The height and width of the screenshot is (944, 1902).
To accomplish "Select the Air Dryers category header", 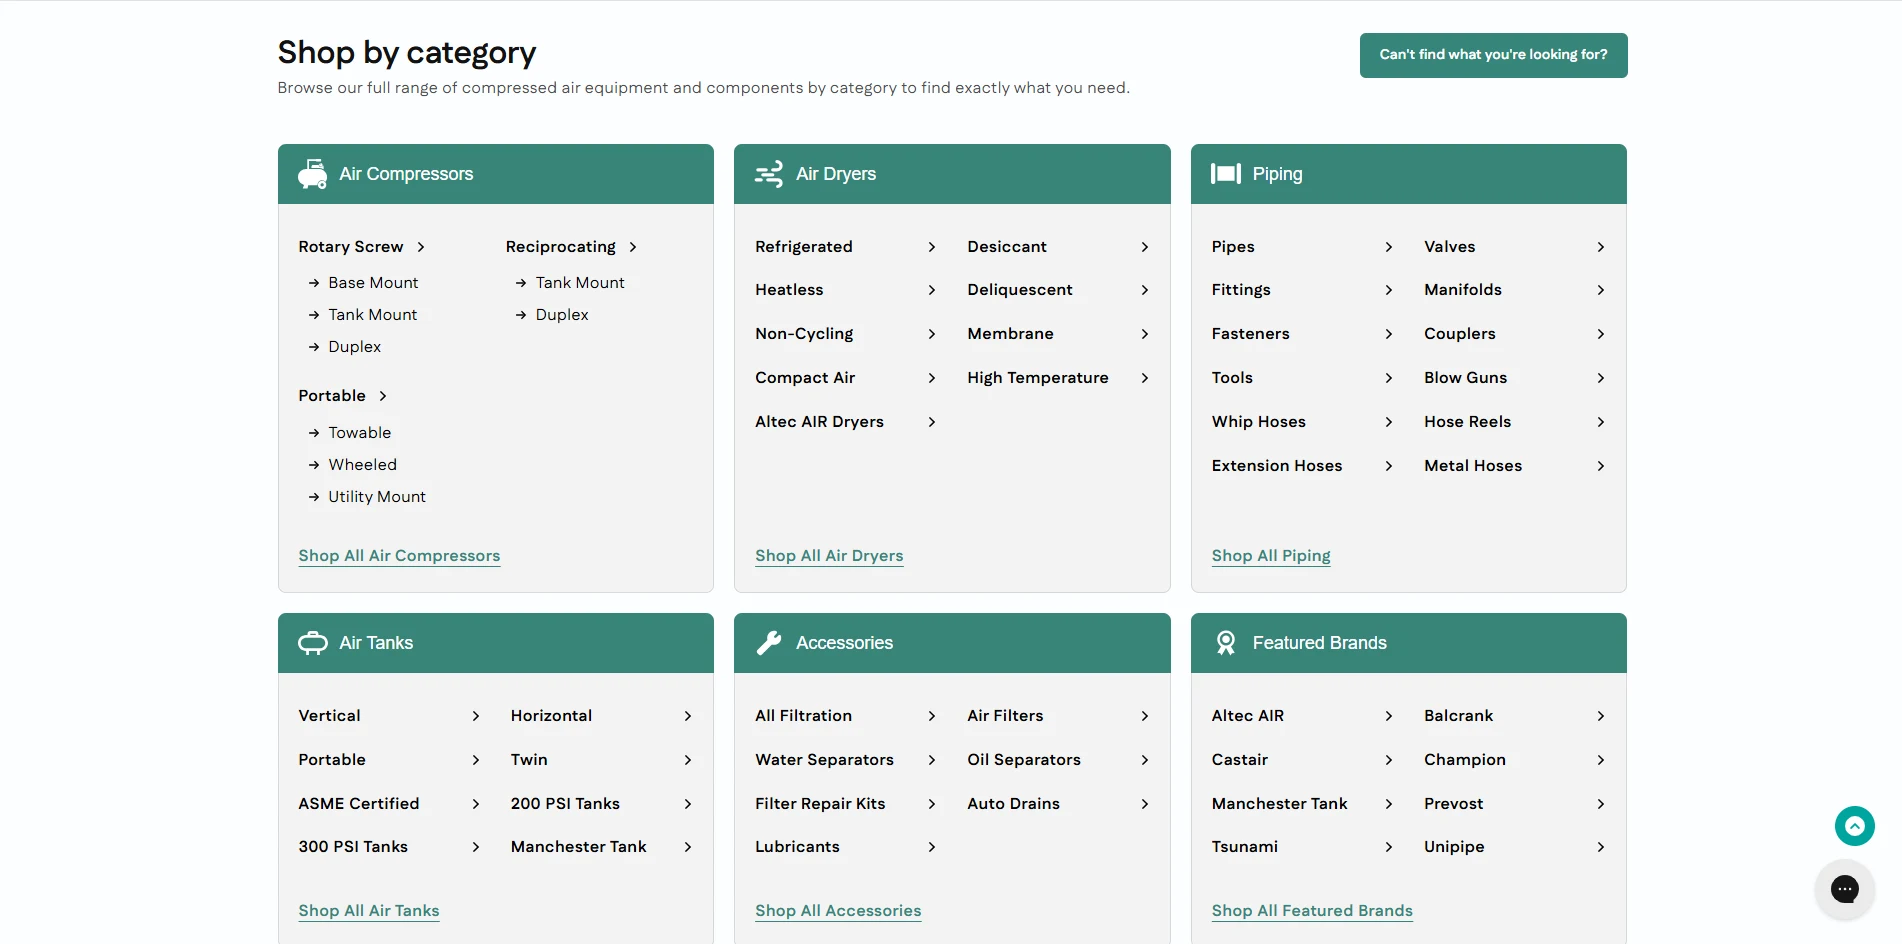I will tap(952, 174).
